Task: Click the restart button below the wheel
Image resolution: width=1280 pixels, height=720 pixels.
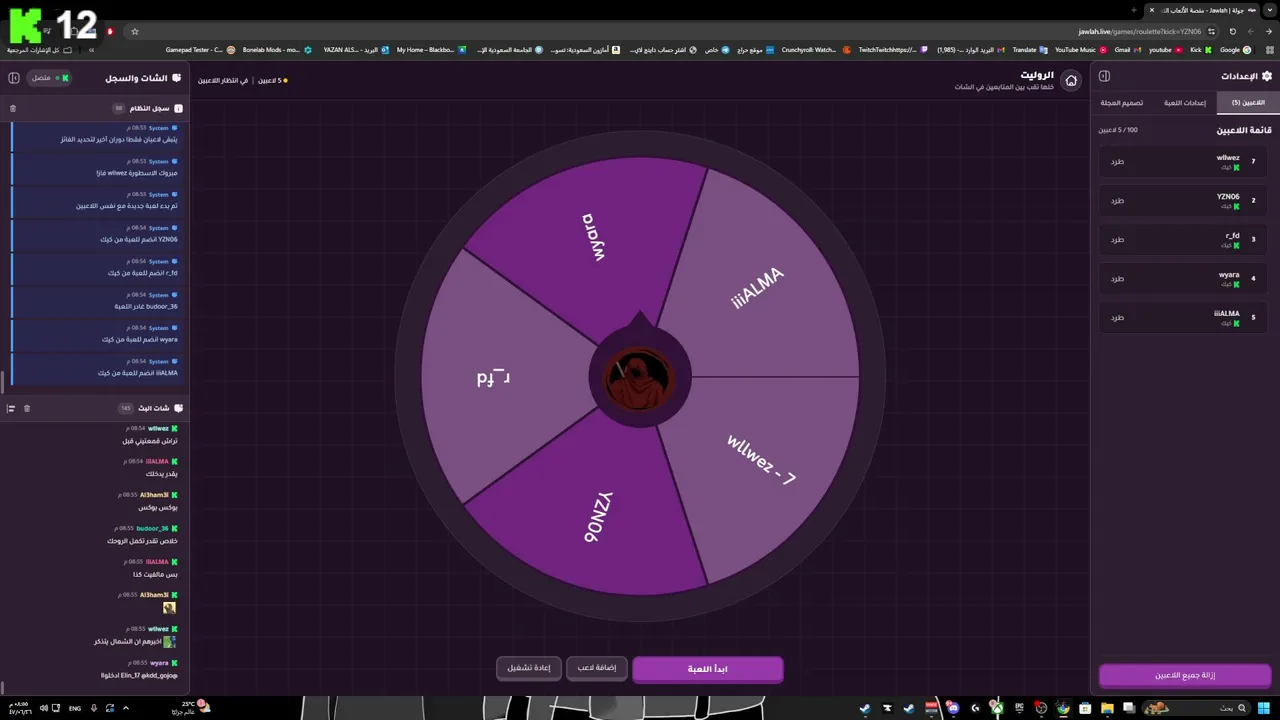Action: click(x=528, y=668)
